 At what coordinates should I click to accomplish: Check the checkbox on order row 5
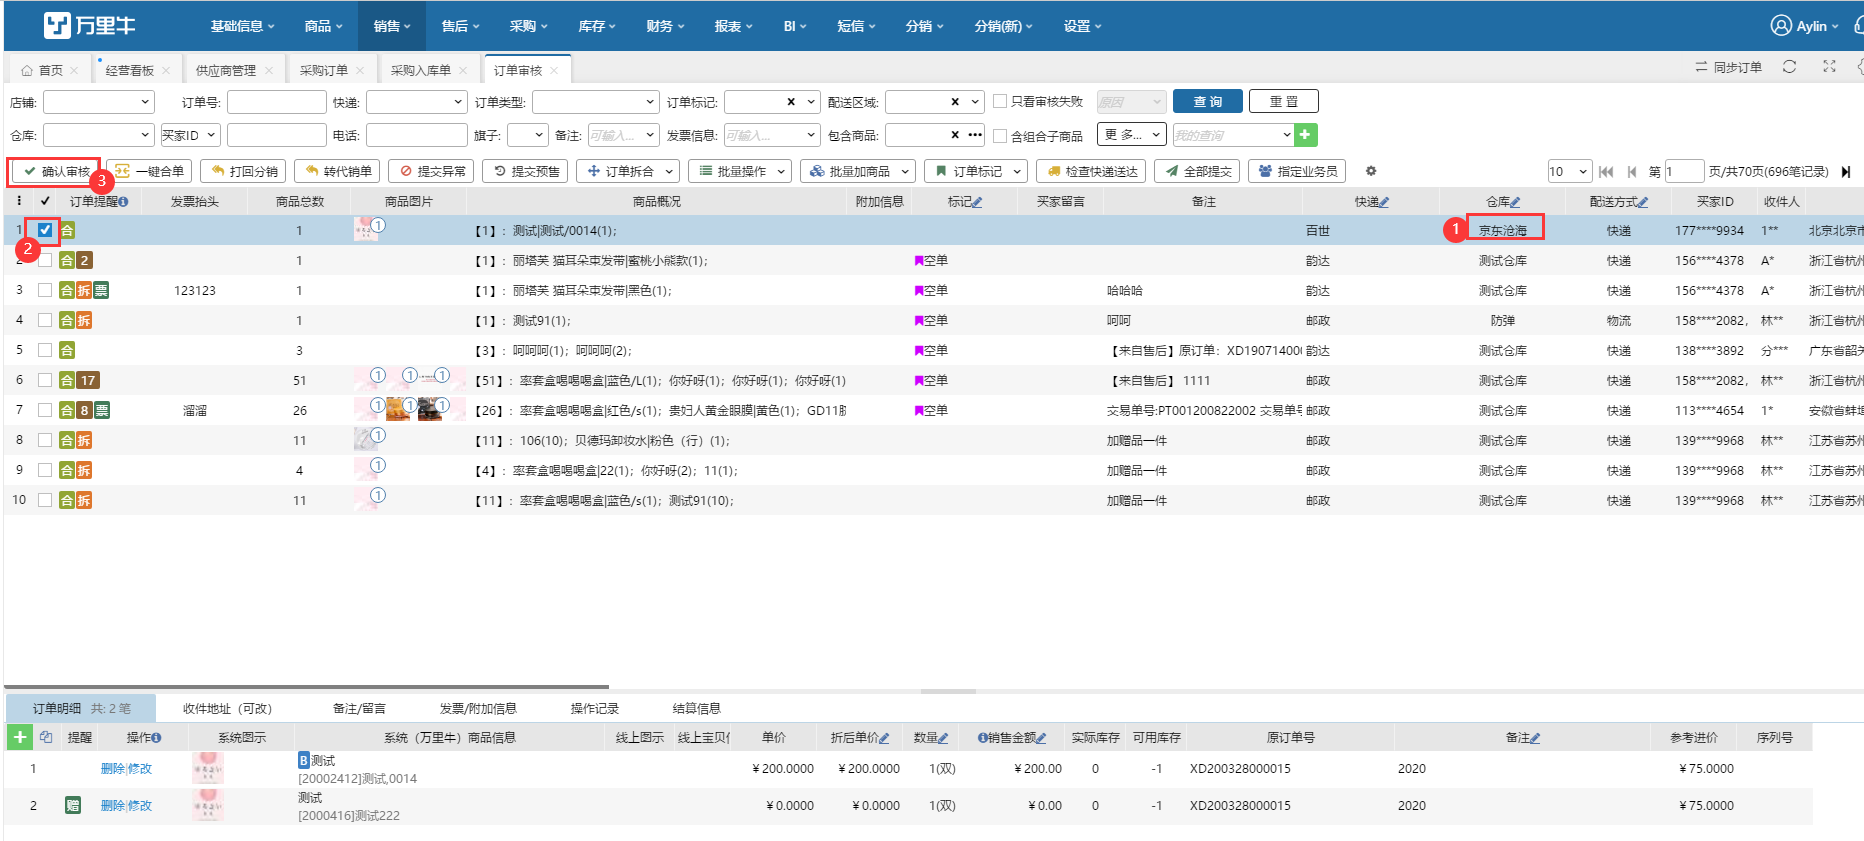coord(45,350)
